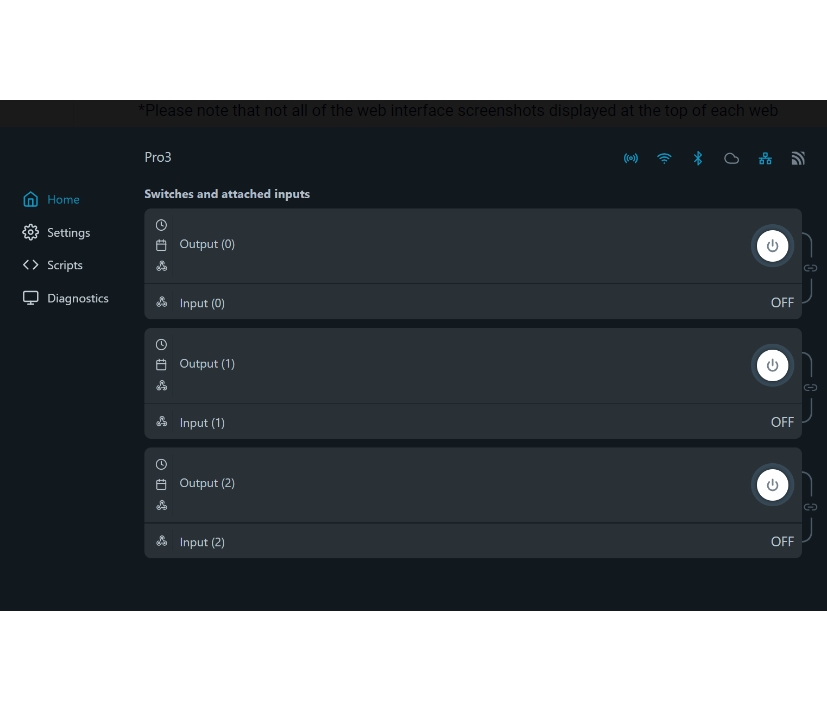Click the webhook actions icon for Output (2)
This screenshot has height=709, width=827.
click(161, 506)
